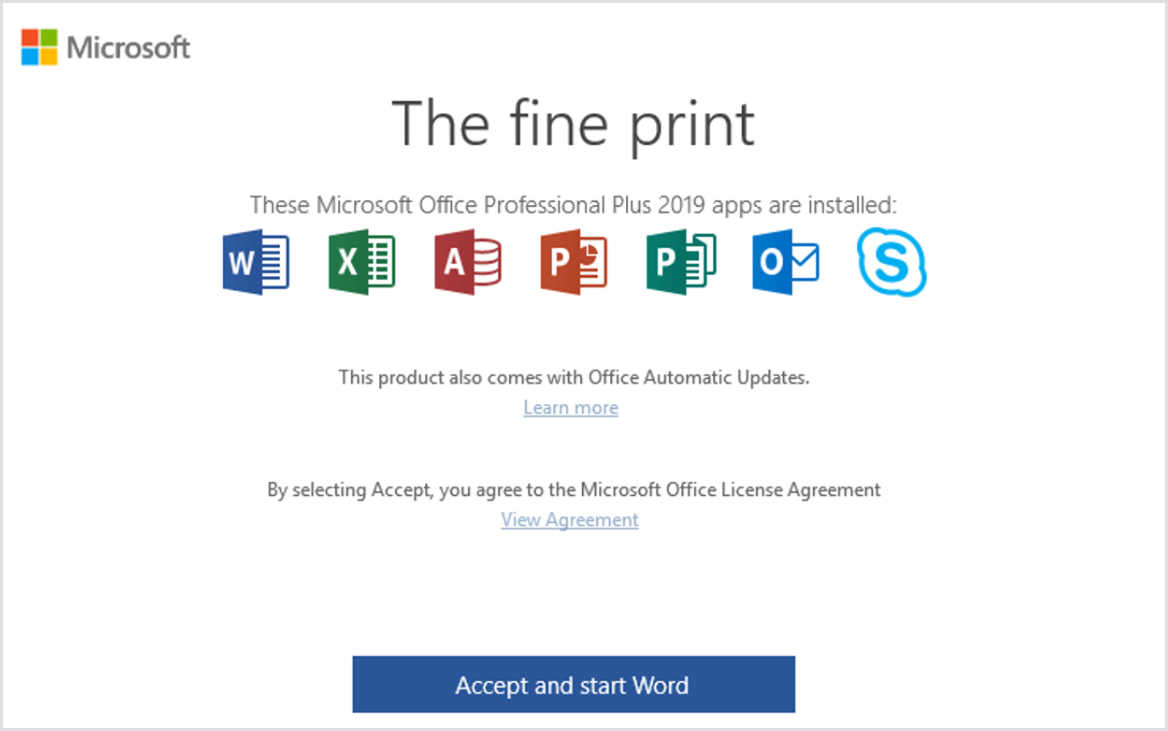Click the Skype app icon

point(892,263)
